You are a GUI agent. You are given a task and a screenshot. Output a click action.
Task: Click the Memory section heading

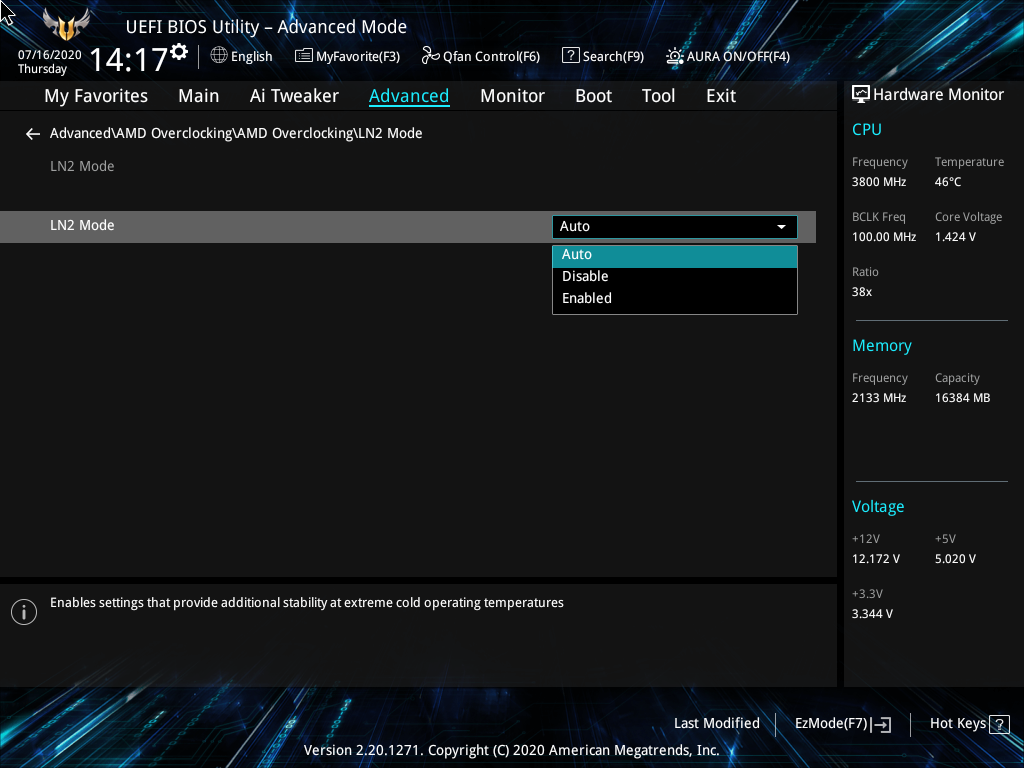pos(882,345)
